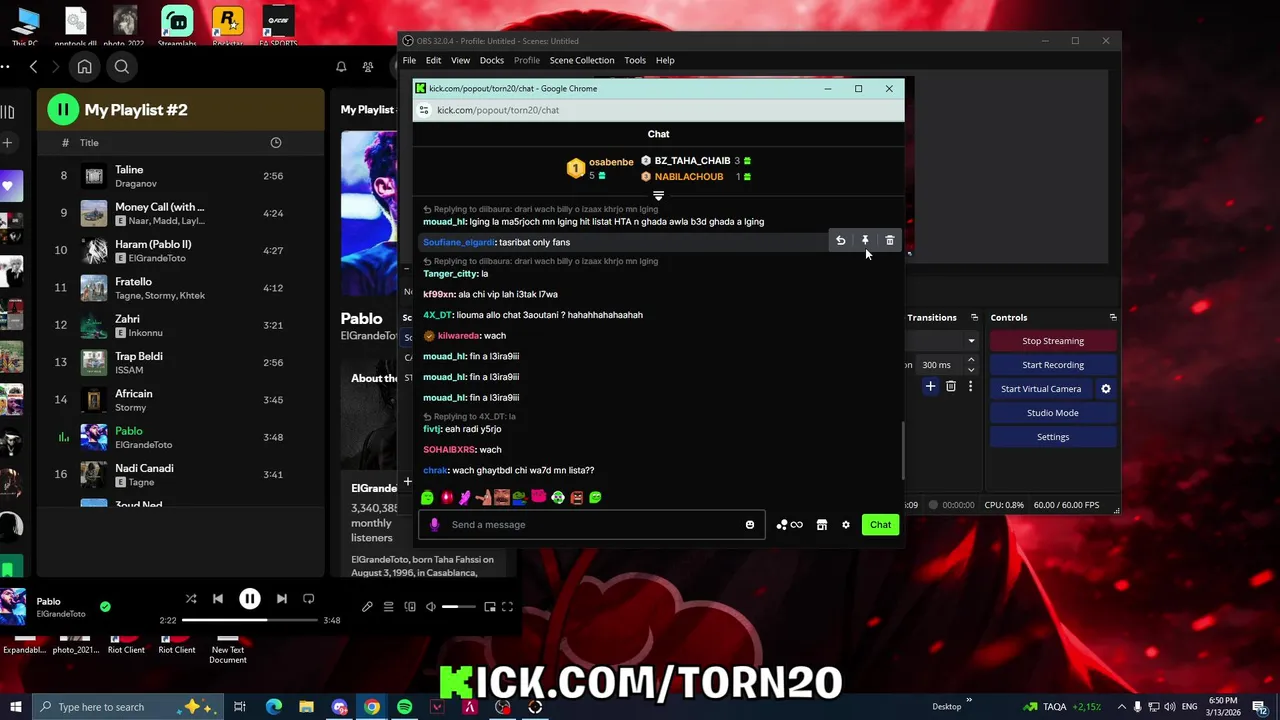Screen dimensions: 1280x720
Task: Toggle liked checkmark for Pablo song
Action: point(105,607)
